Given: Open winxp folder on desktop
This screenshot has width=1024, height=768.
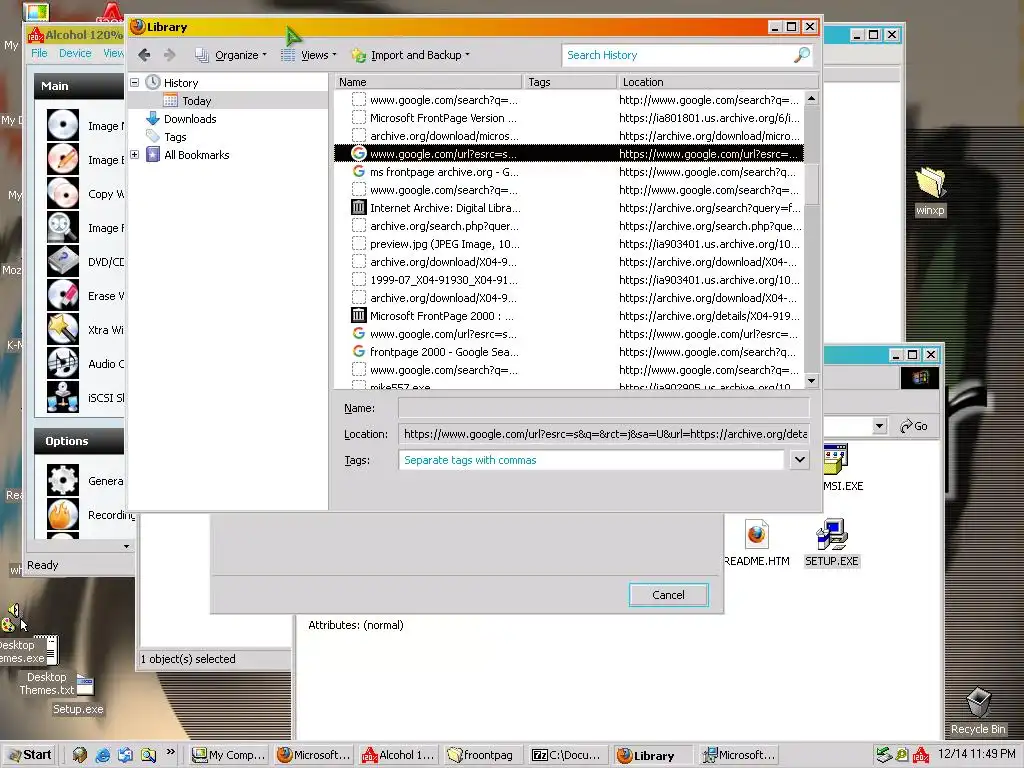Looking at the screenshot, I should (x=930, y=191).
